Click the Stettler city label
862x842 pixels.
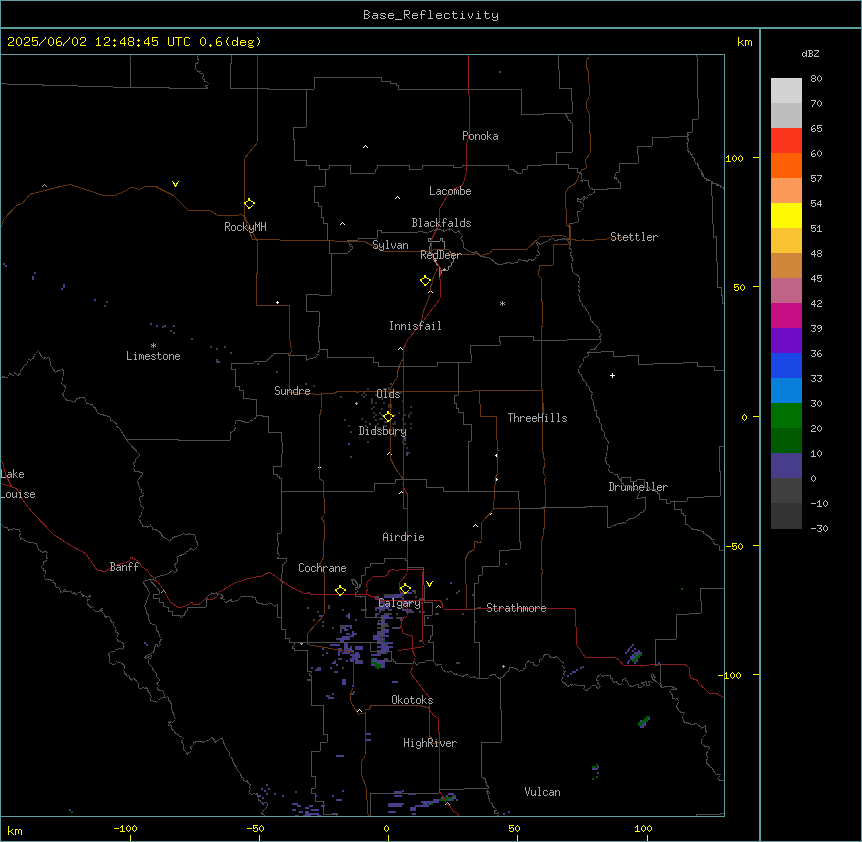tap(633, 237)
